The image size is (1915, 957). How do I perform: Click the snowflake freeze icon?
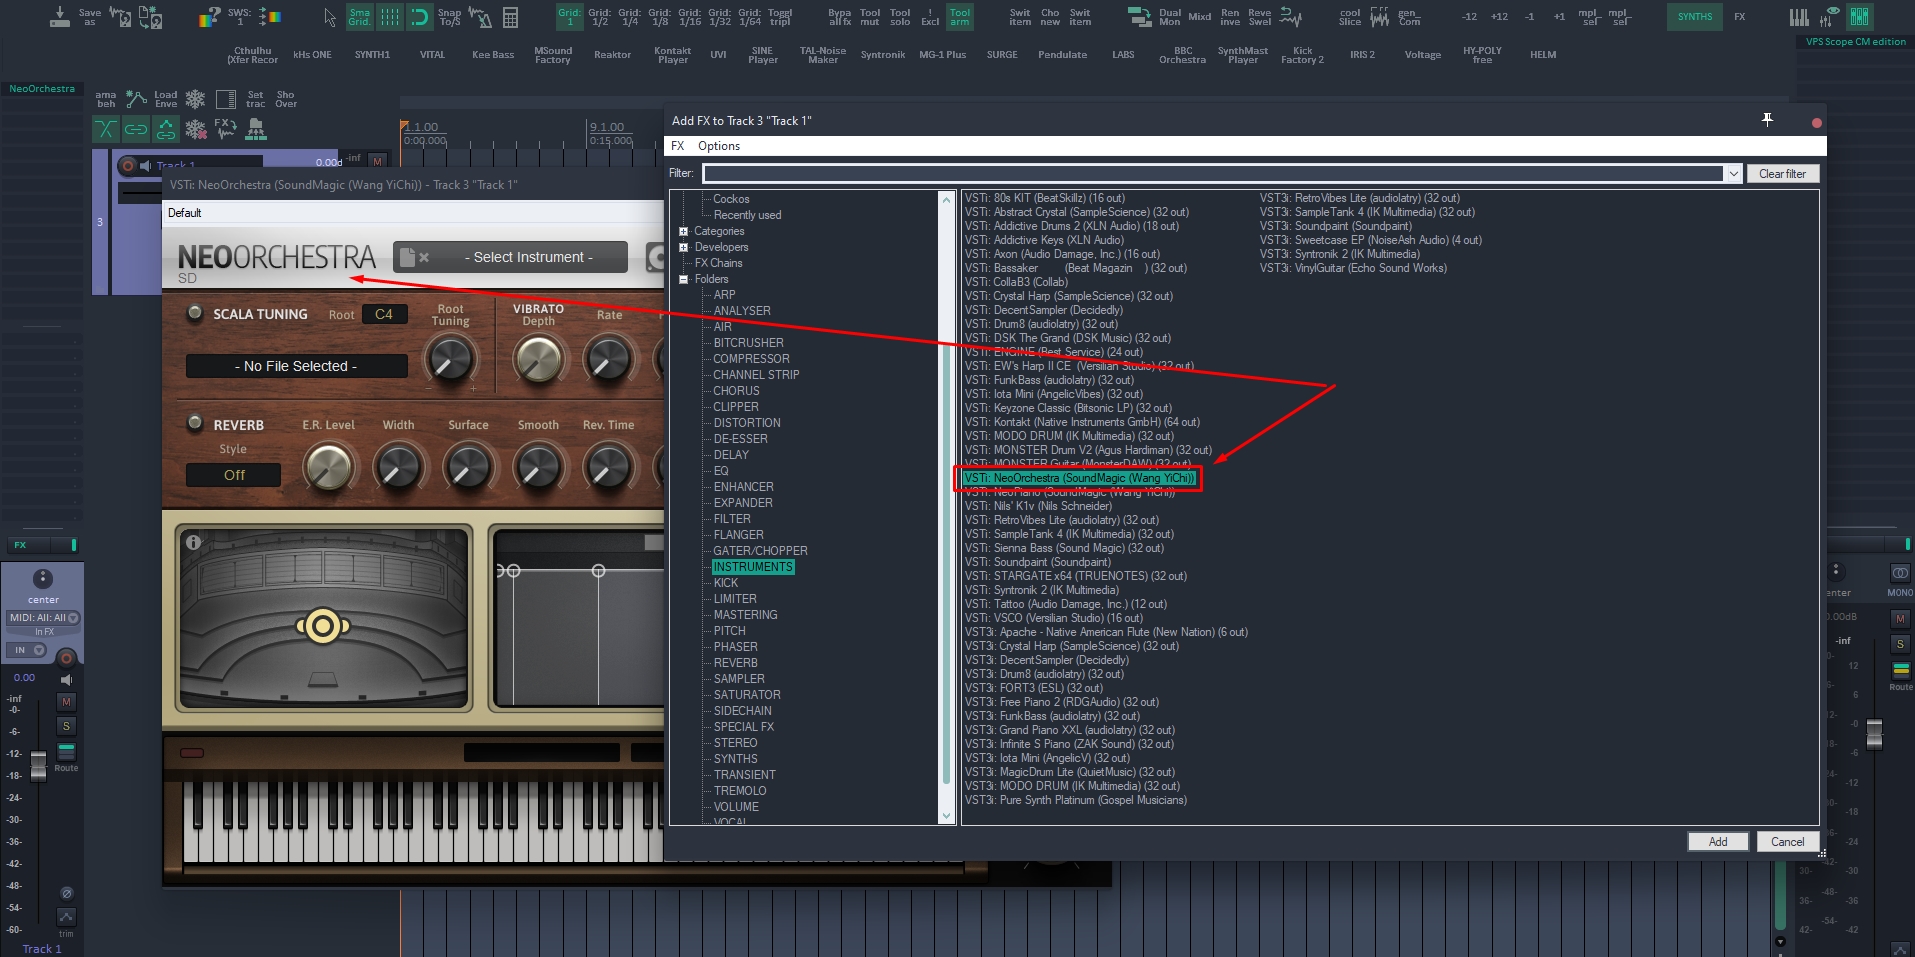[195, 99]
